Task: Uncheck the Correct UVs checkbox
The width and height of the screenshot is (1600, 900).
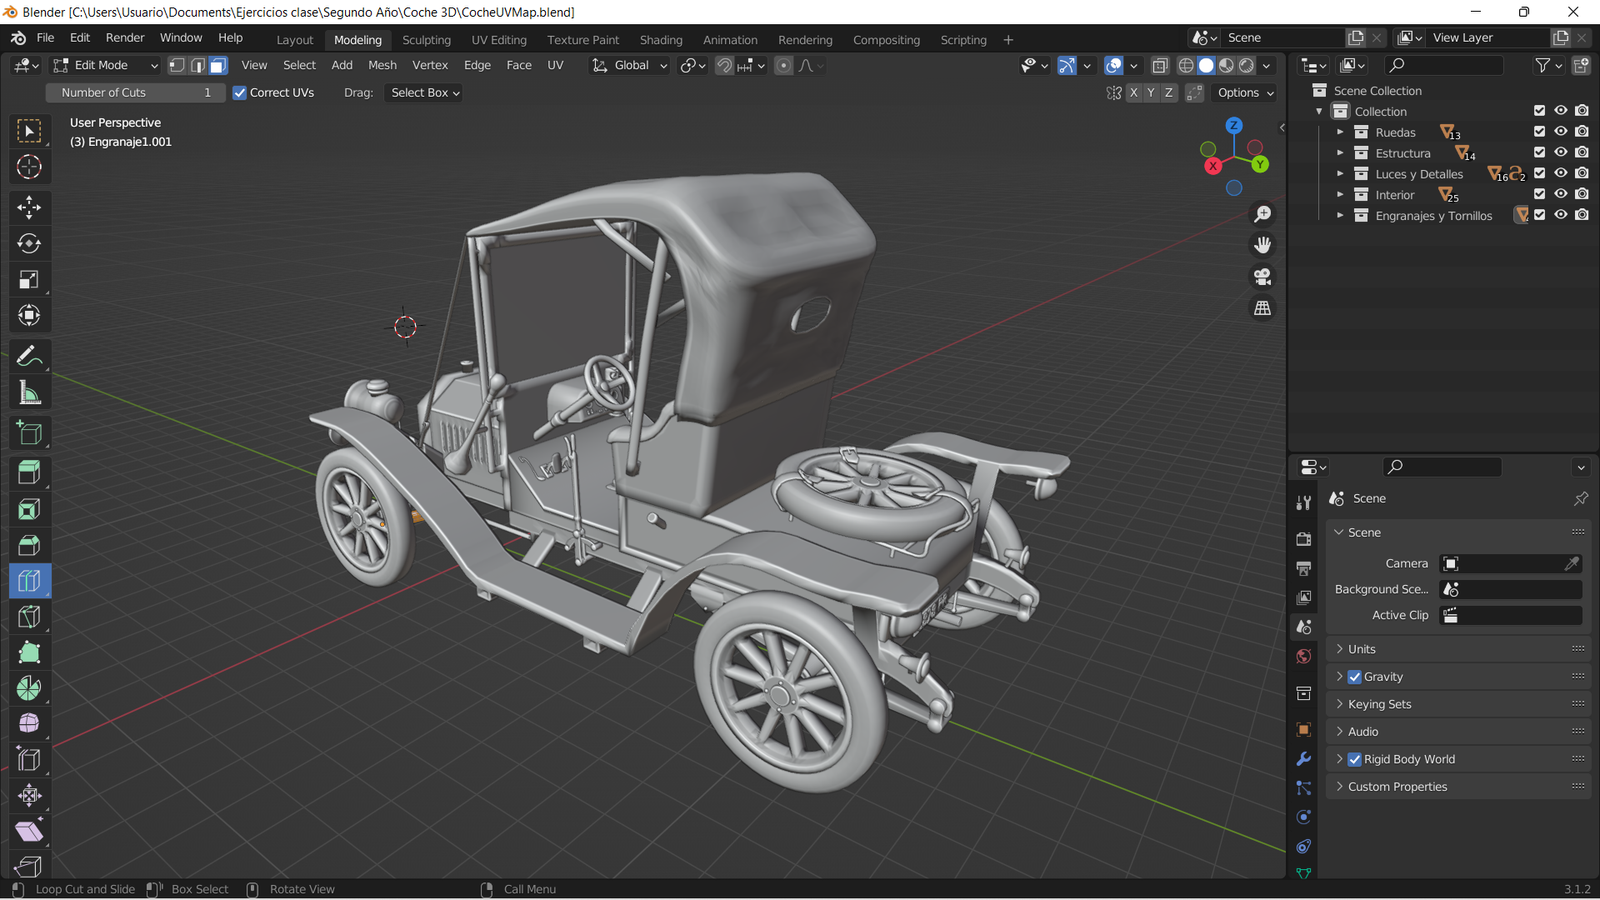Action: 240,93
